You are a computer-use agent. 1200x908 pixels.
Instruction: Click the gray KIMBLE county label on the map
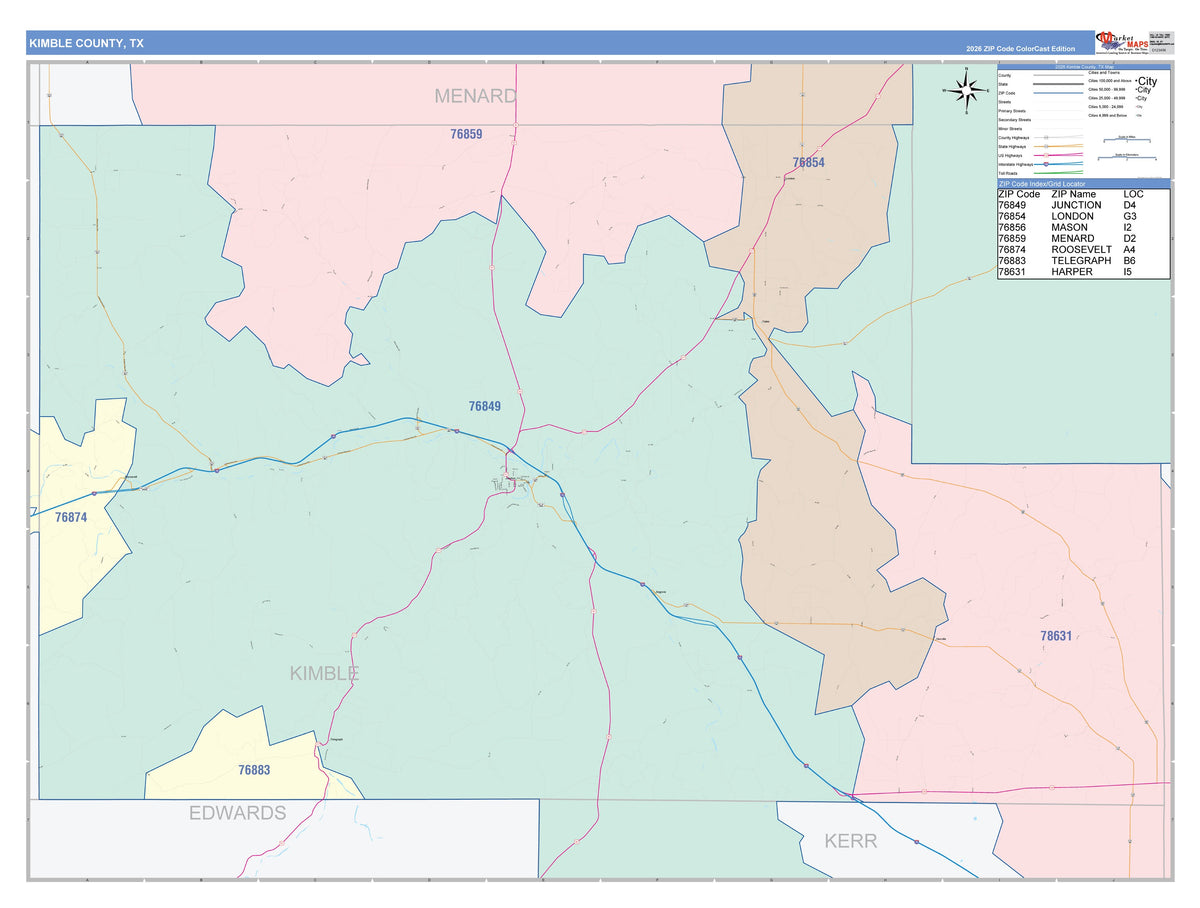(324, 673)
